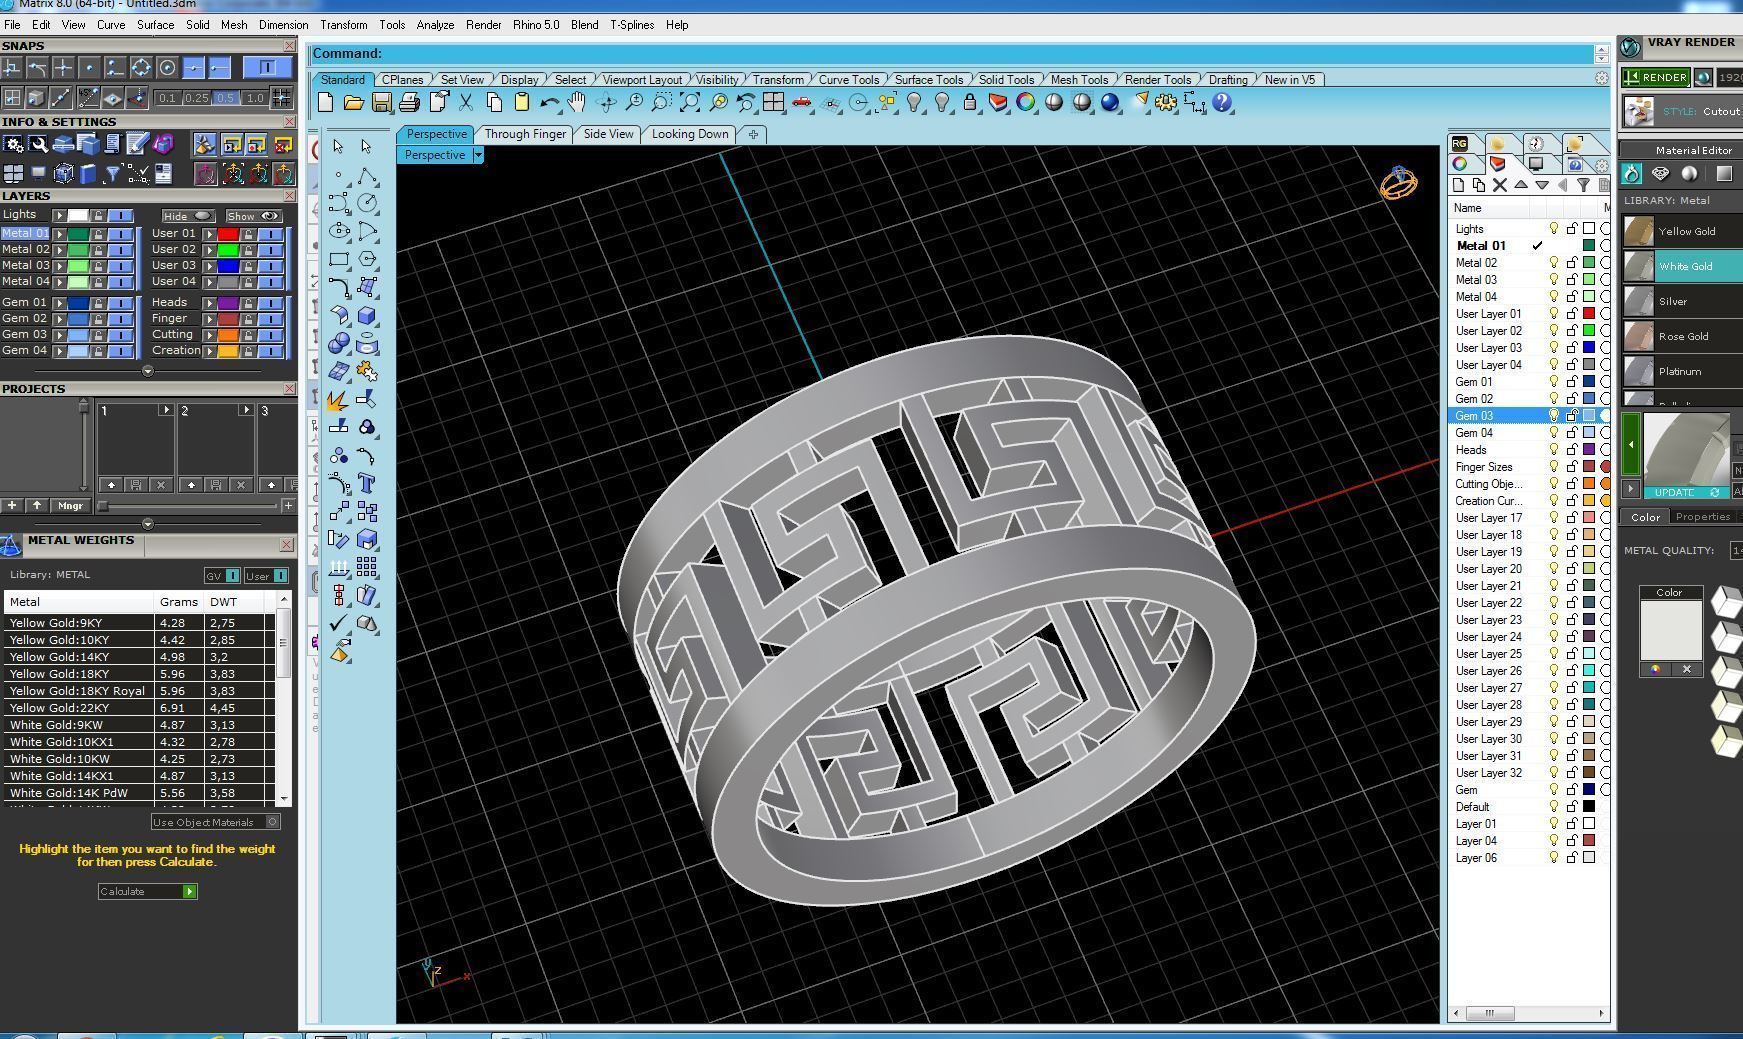The width and height of the screenshot is (1743, 1039).
Task: Expand project slot 1 arrow
Action: click(x=165, y=410)
